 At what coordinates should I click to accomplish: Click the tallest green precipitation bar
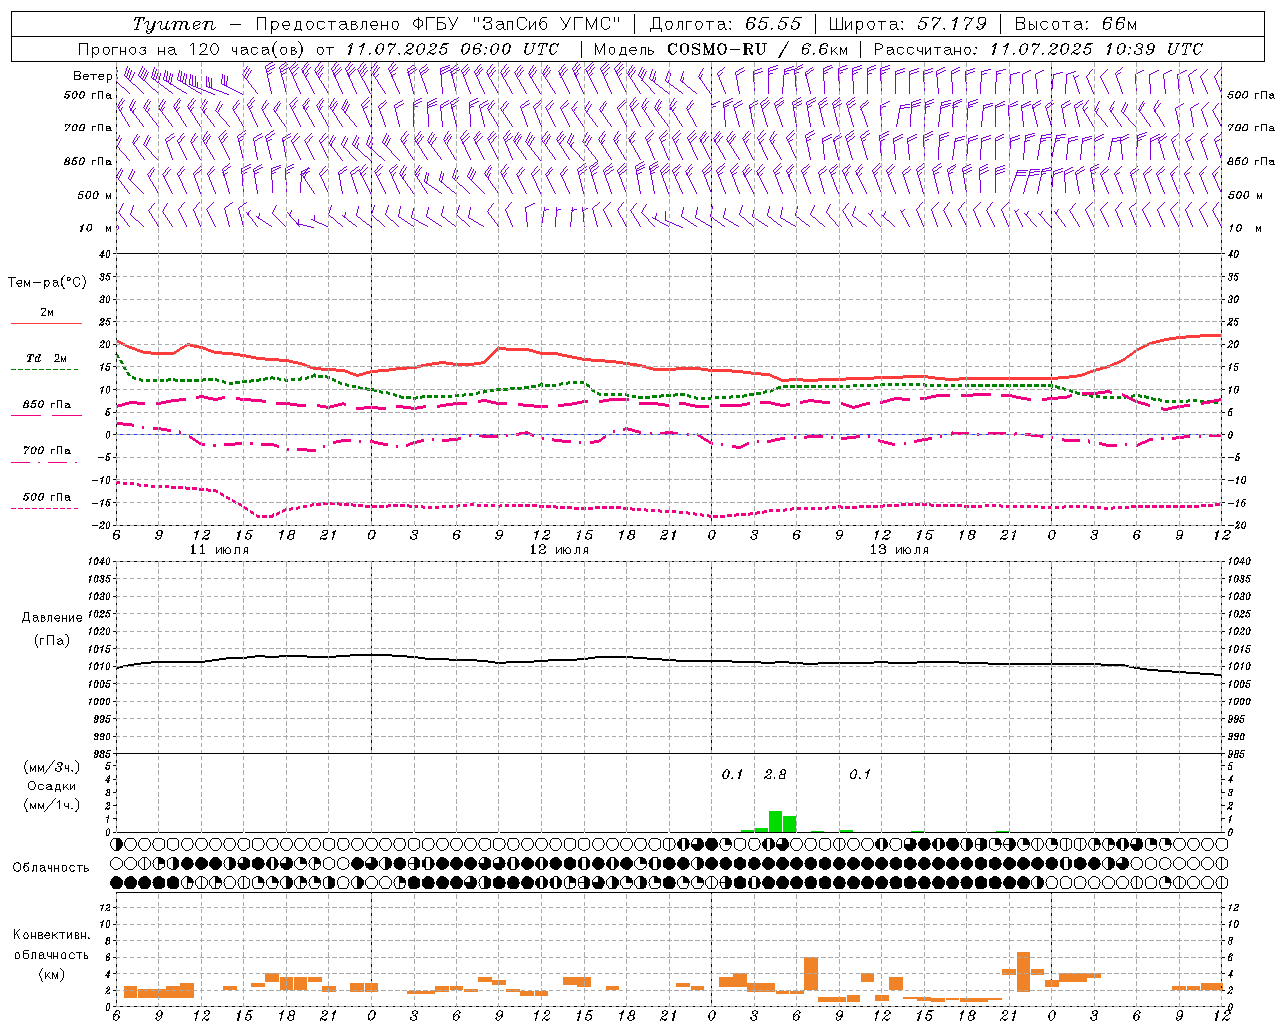pyautogui.click(x=775, y=821)
